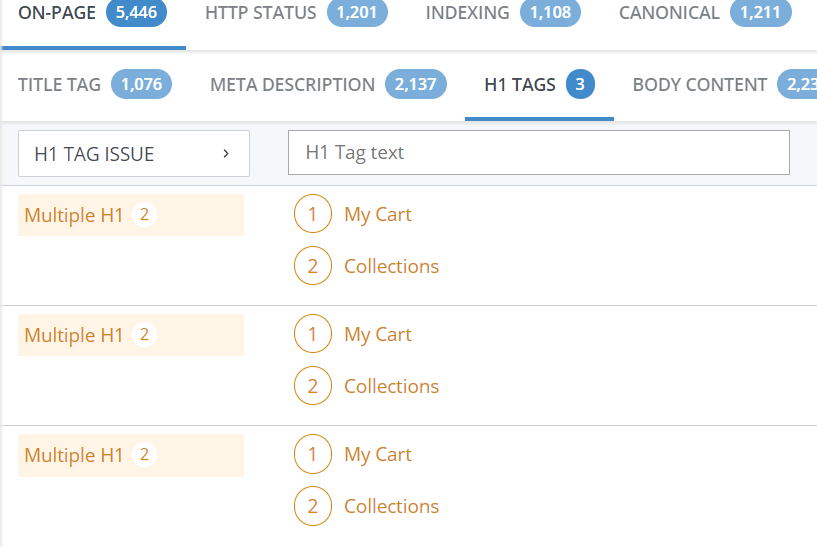Open Multiple H1 issue in third row
The height and width of the screenshot is (547, 817).
(x=74, y=455)
